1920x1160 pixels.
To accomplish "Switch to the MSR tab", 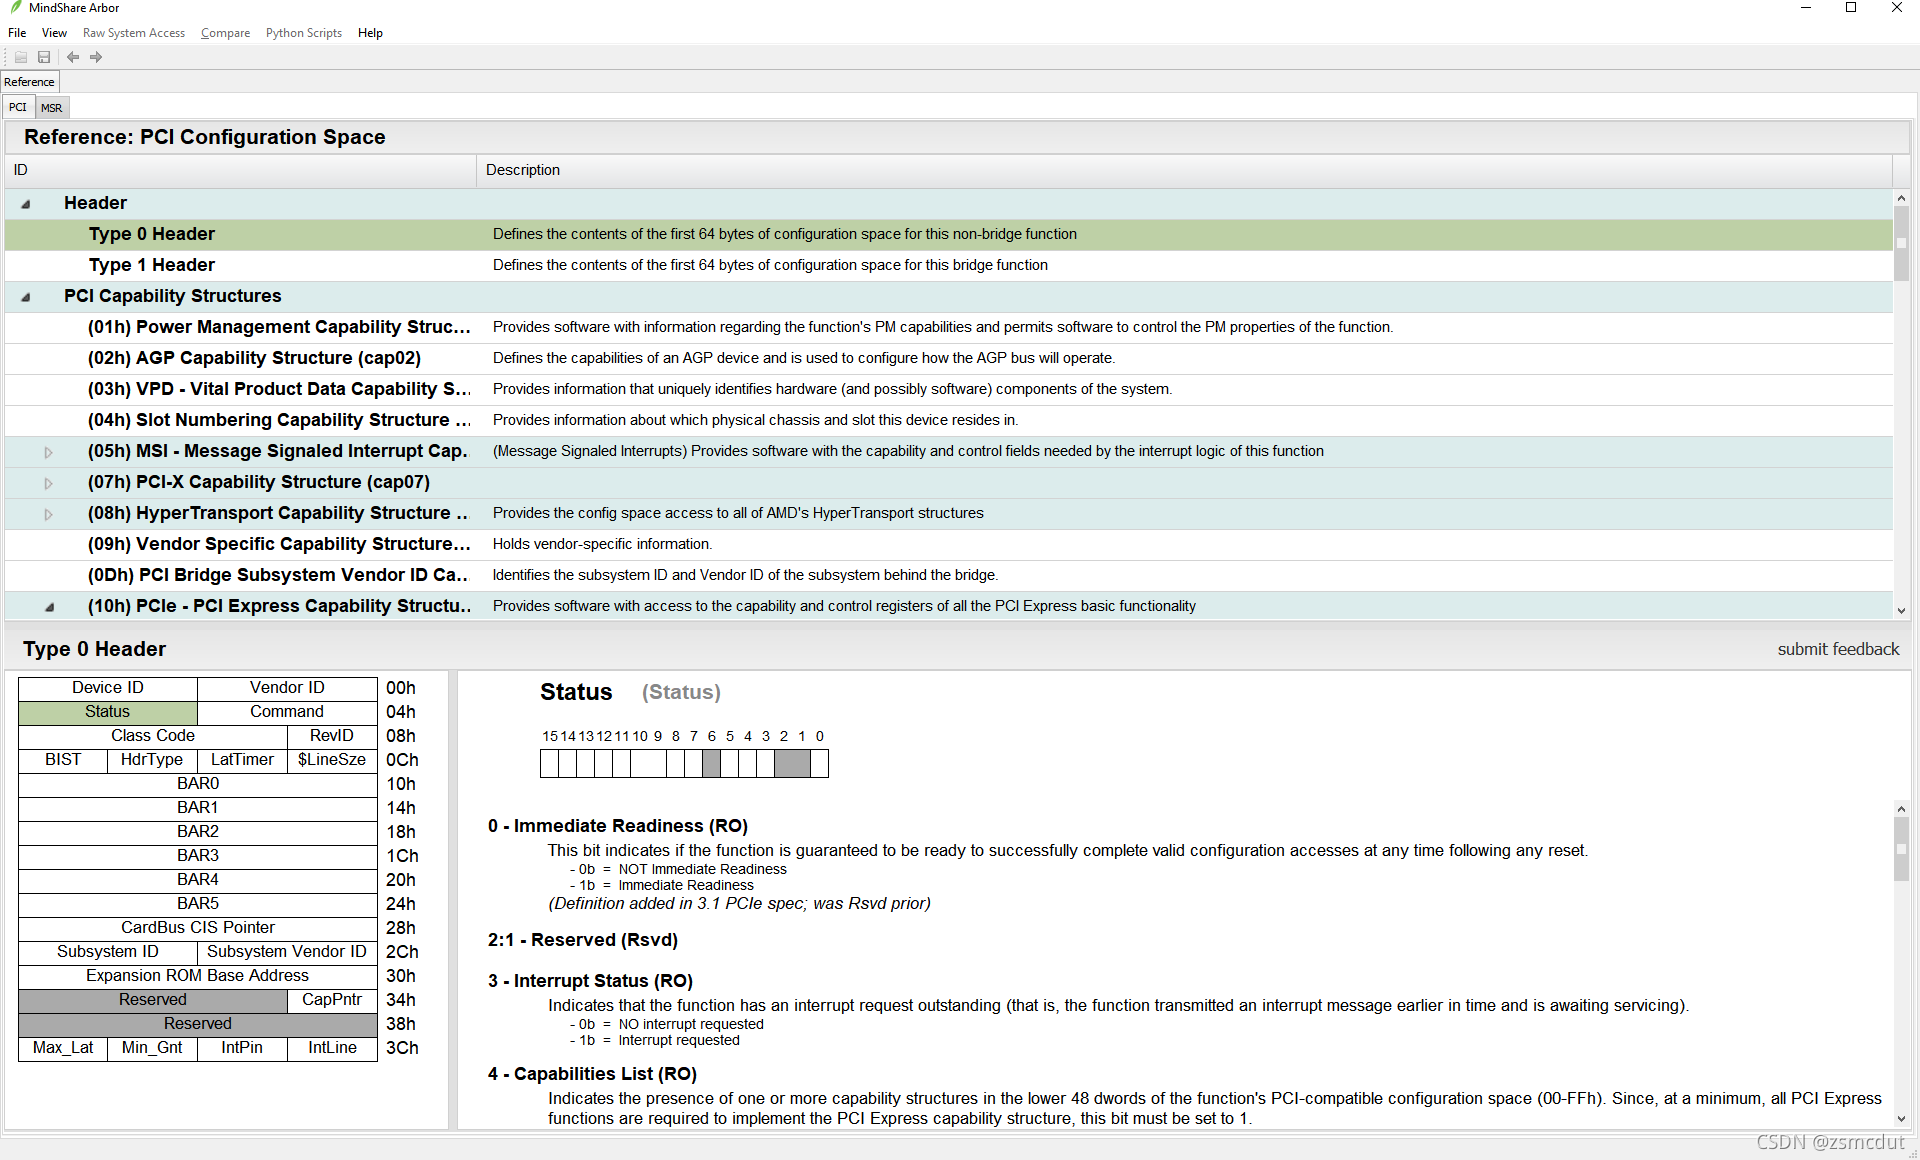I will tap(51, 108).
